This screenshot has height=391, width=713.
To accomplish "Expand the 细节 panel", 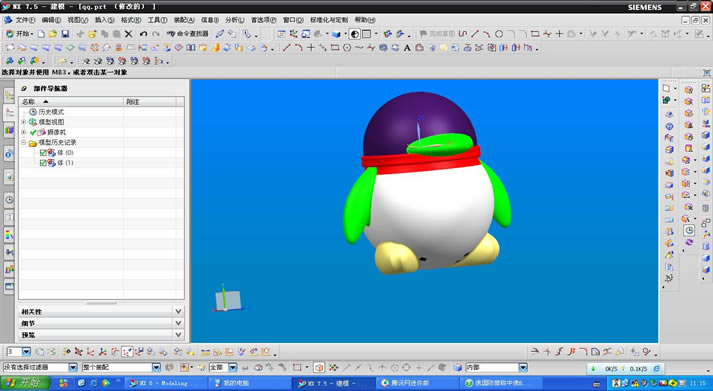I will (101, 323).
